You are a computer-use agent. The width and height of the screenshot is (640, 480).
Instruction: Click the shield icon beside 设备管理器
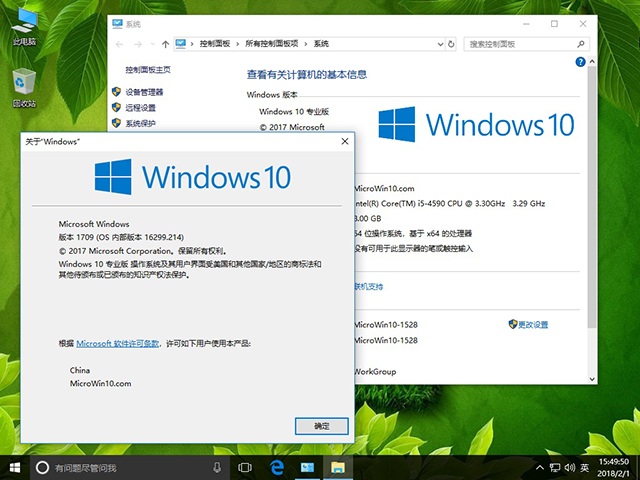[x=116, y=92]
